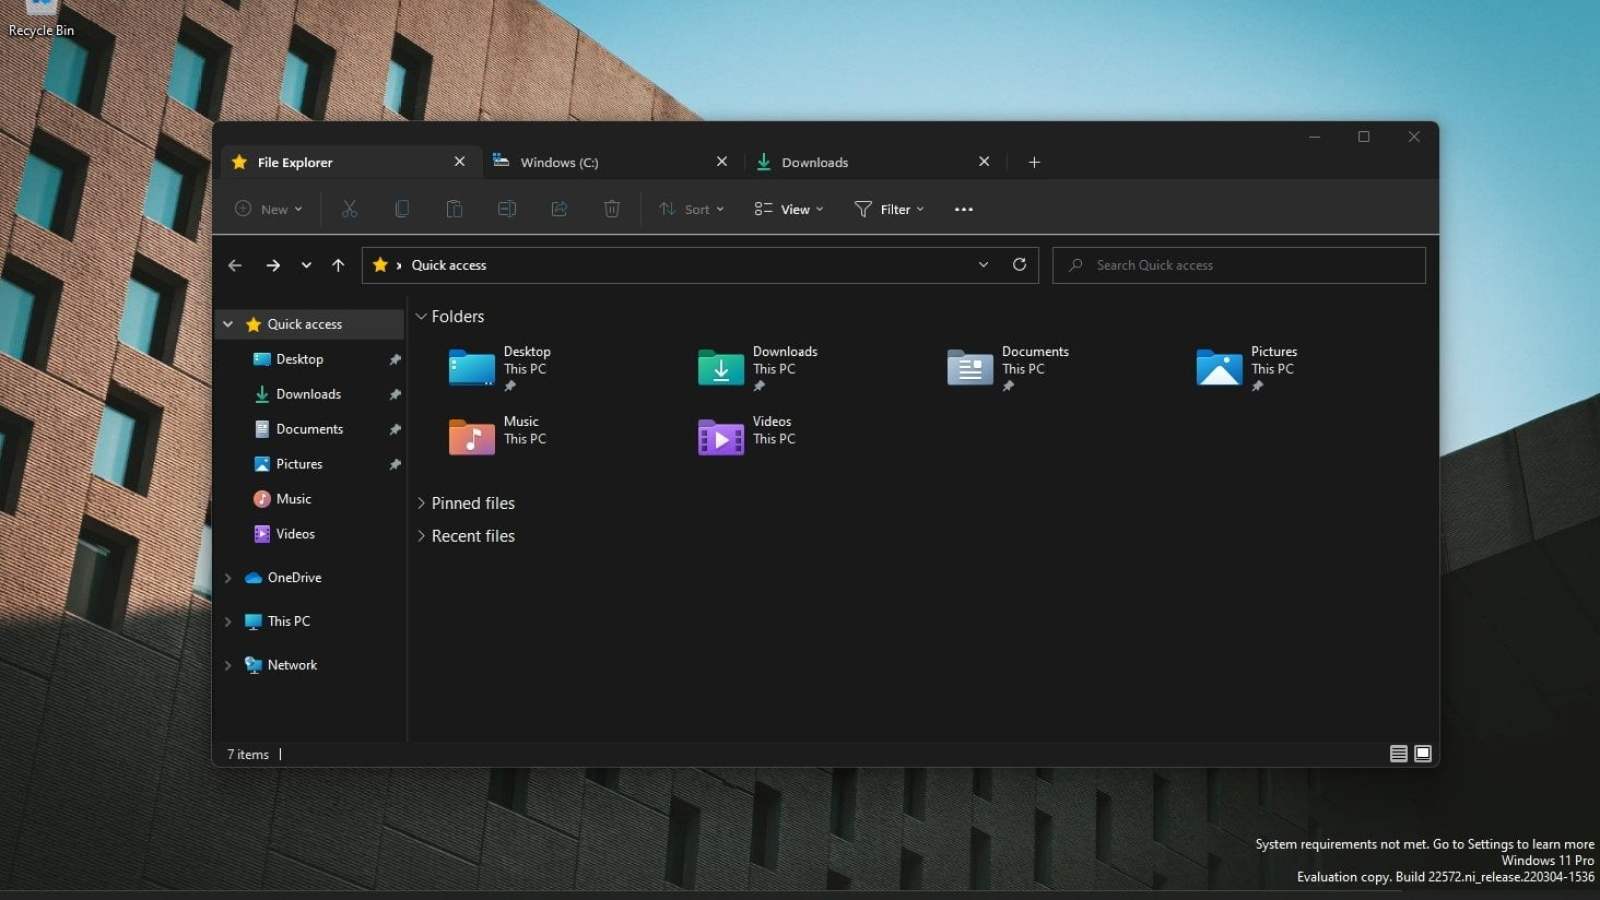Open a new tab with plus button
The image size is (1600, 900).
point(1034,161)
